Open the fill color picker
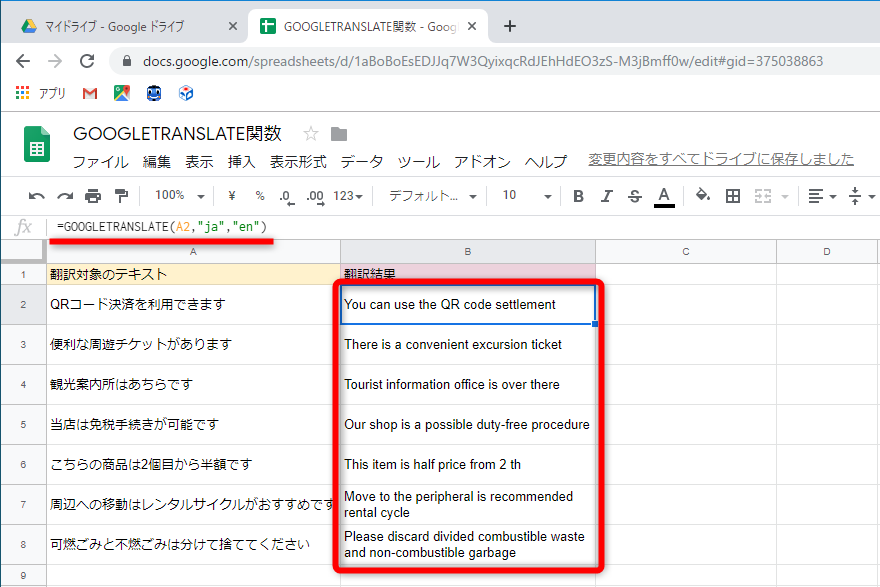Viewport: 880px width, 587px height. [701, 196]
